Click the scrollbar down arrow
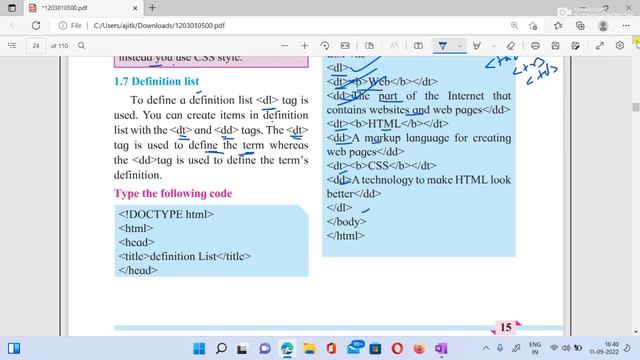The image size is (640, 360). [x=636, y=332]
